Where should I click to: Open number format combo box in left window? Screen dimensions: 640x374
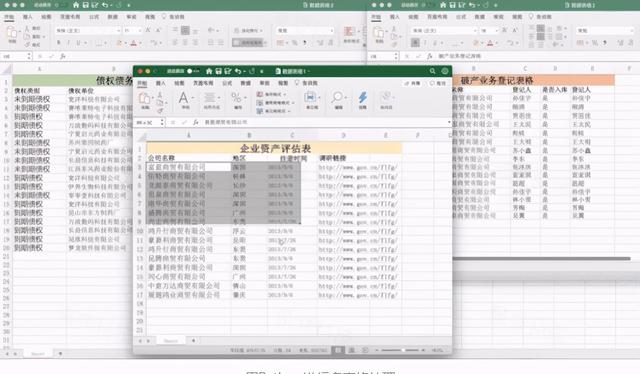(305, 31)
